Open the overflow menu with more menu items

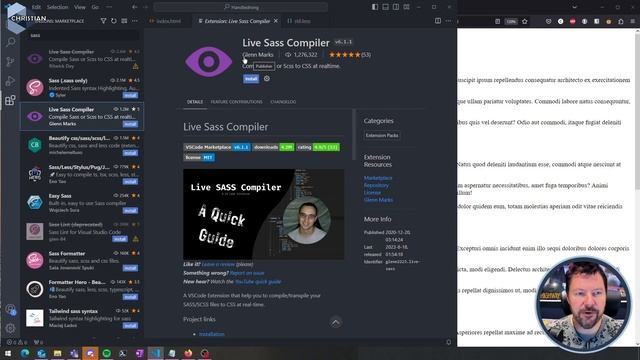tap(109, 7)
